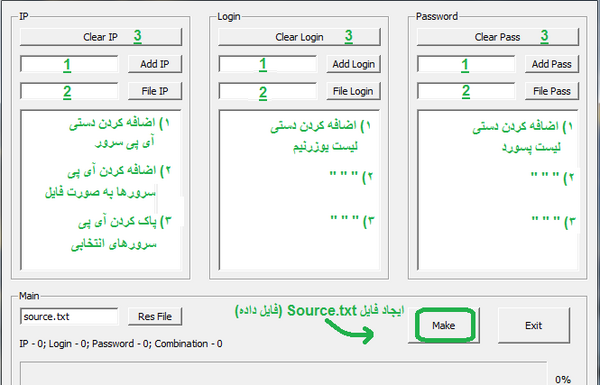
Task: Click the Add Login button
Action: click(353, 64)
